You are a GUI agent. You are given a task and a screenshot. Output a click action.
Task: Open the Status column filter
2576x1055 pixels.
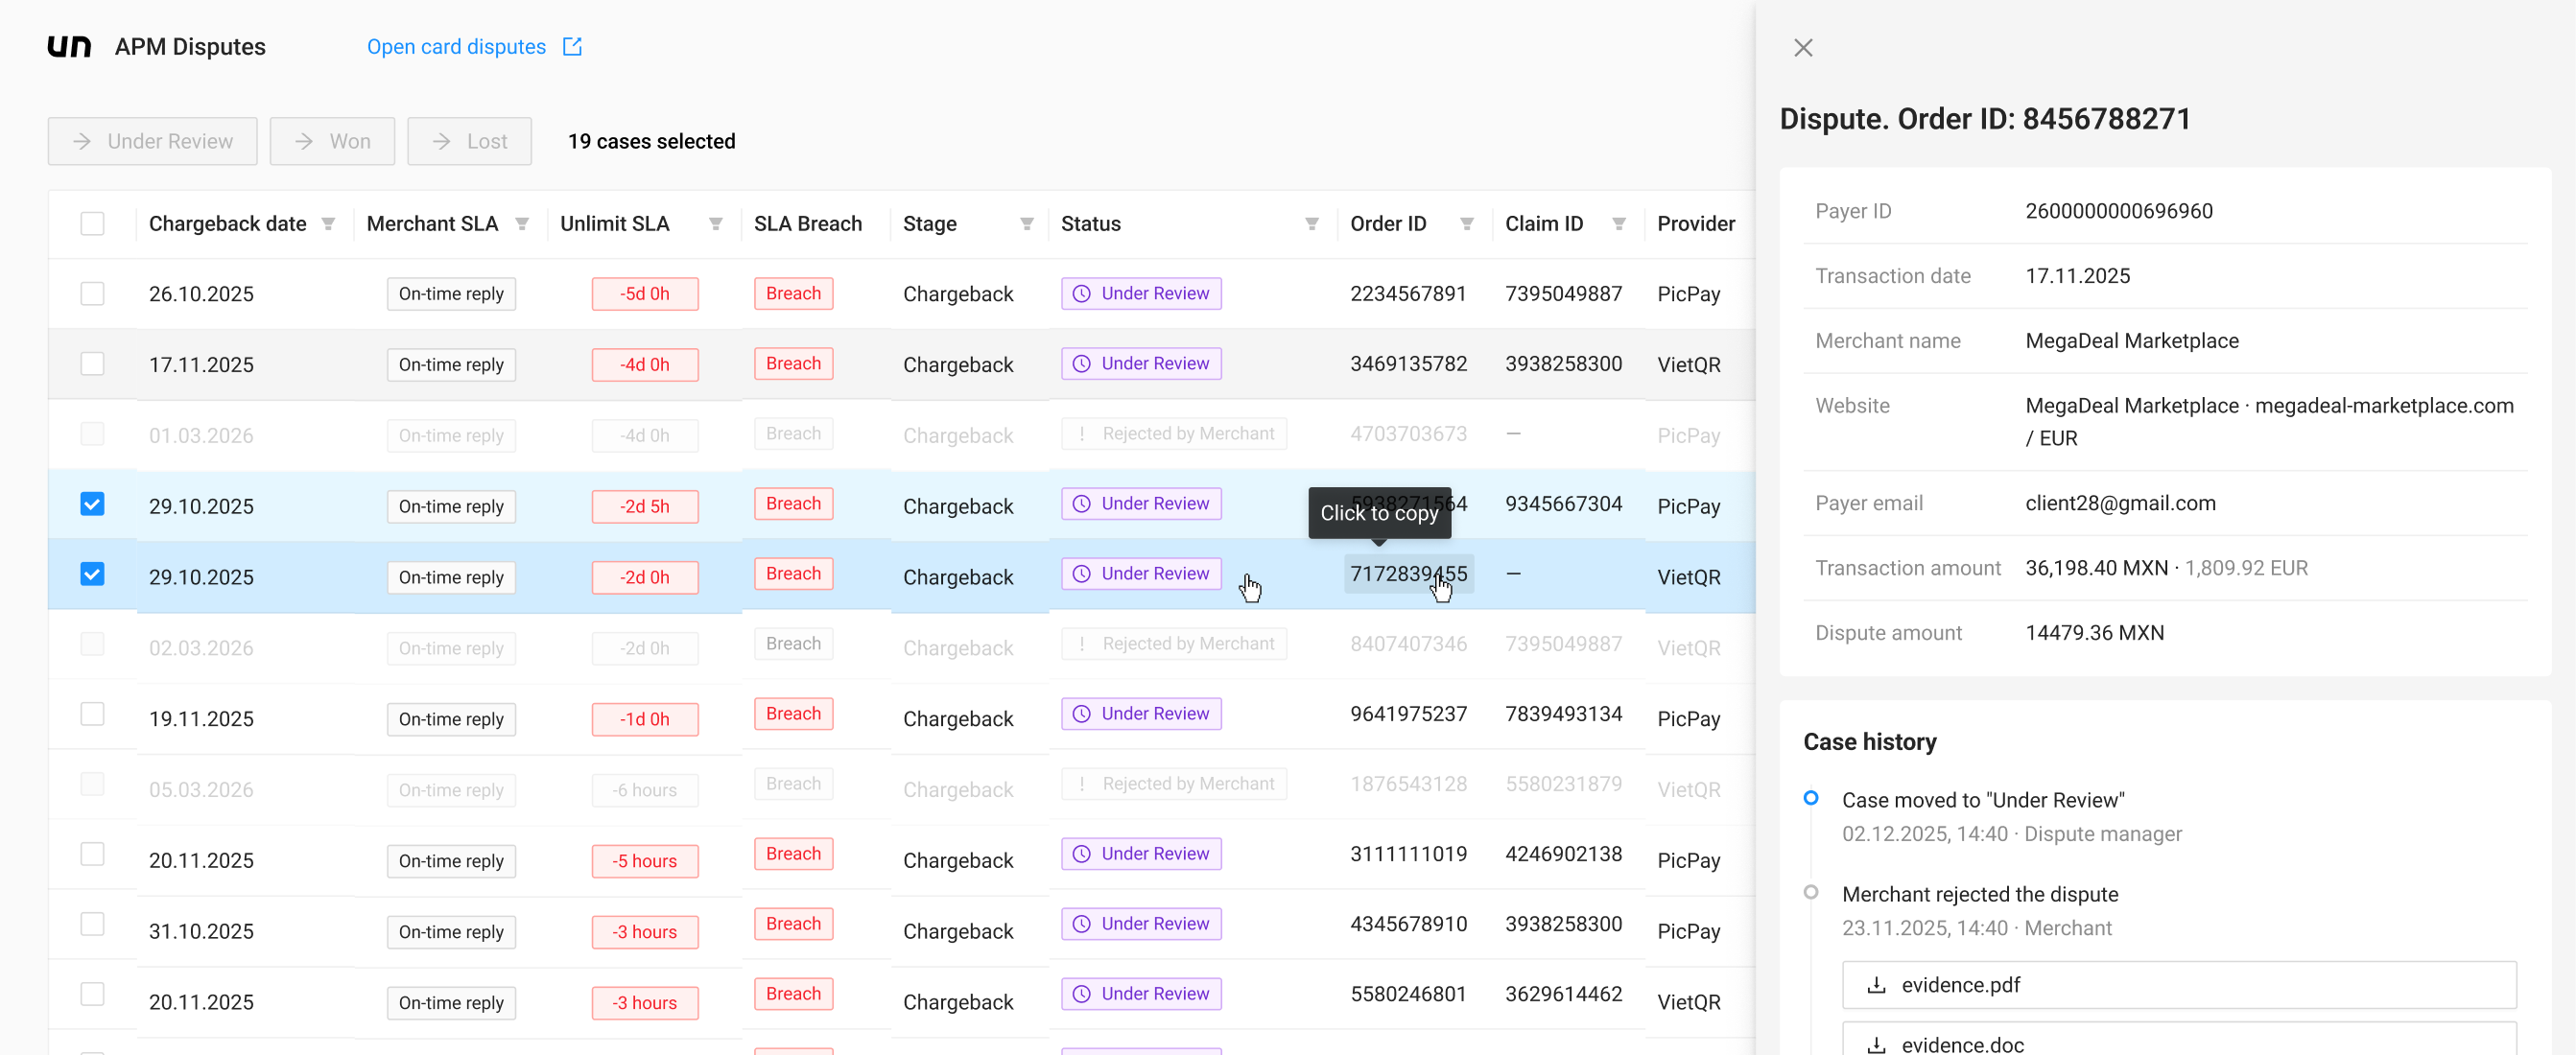click(x=1312, y=224)
